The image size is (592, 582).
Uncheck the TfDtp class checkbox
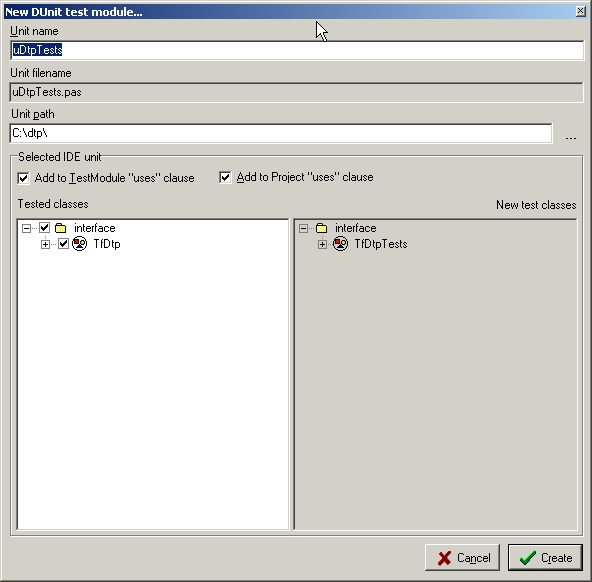(x=63, y=244)
